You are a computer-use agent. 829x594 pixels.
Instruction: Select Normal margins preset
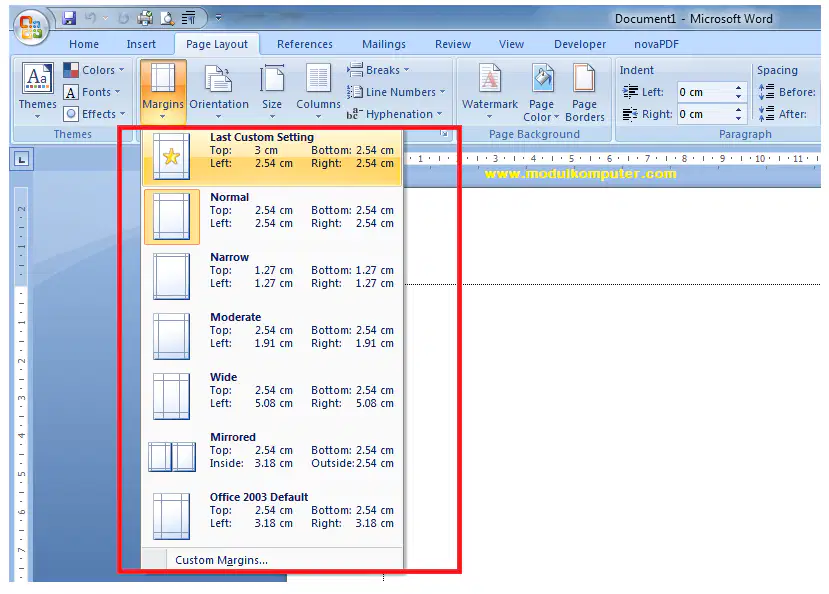click(272, 217)
